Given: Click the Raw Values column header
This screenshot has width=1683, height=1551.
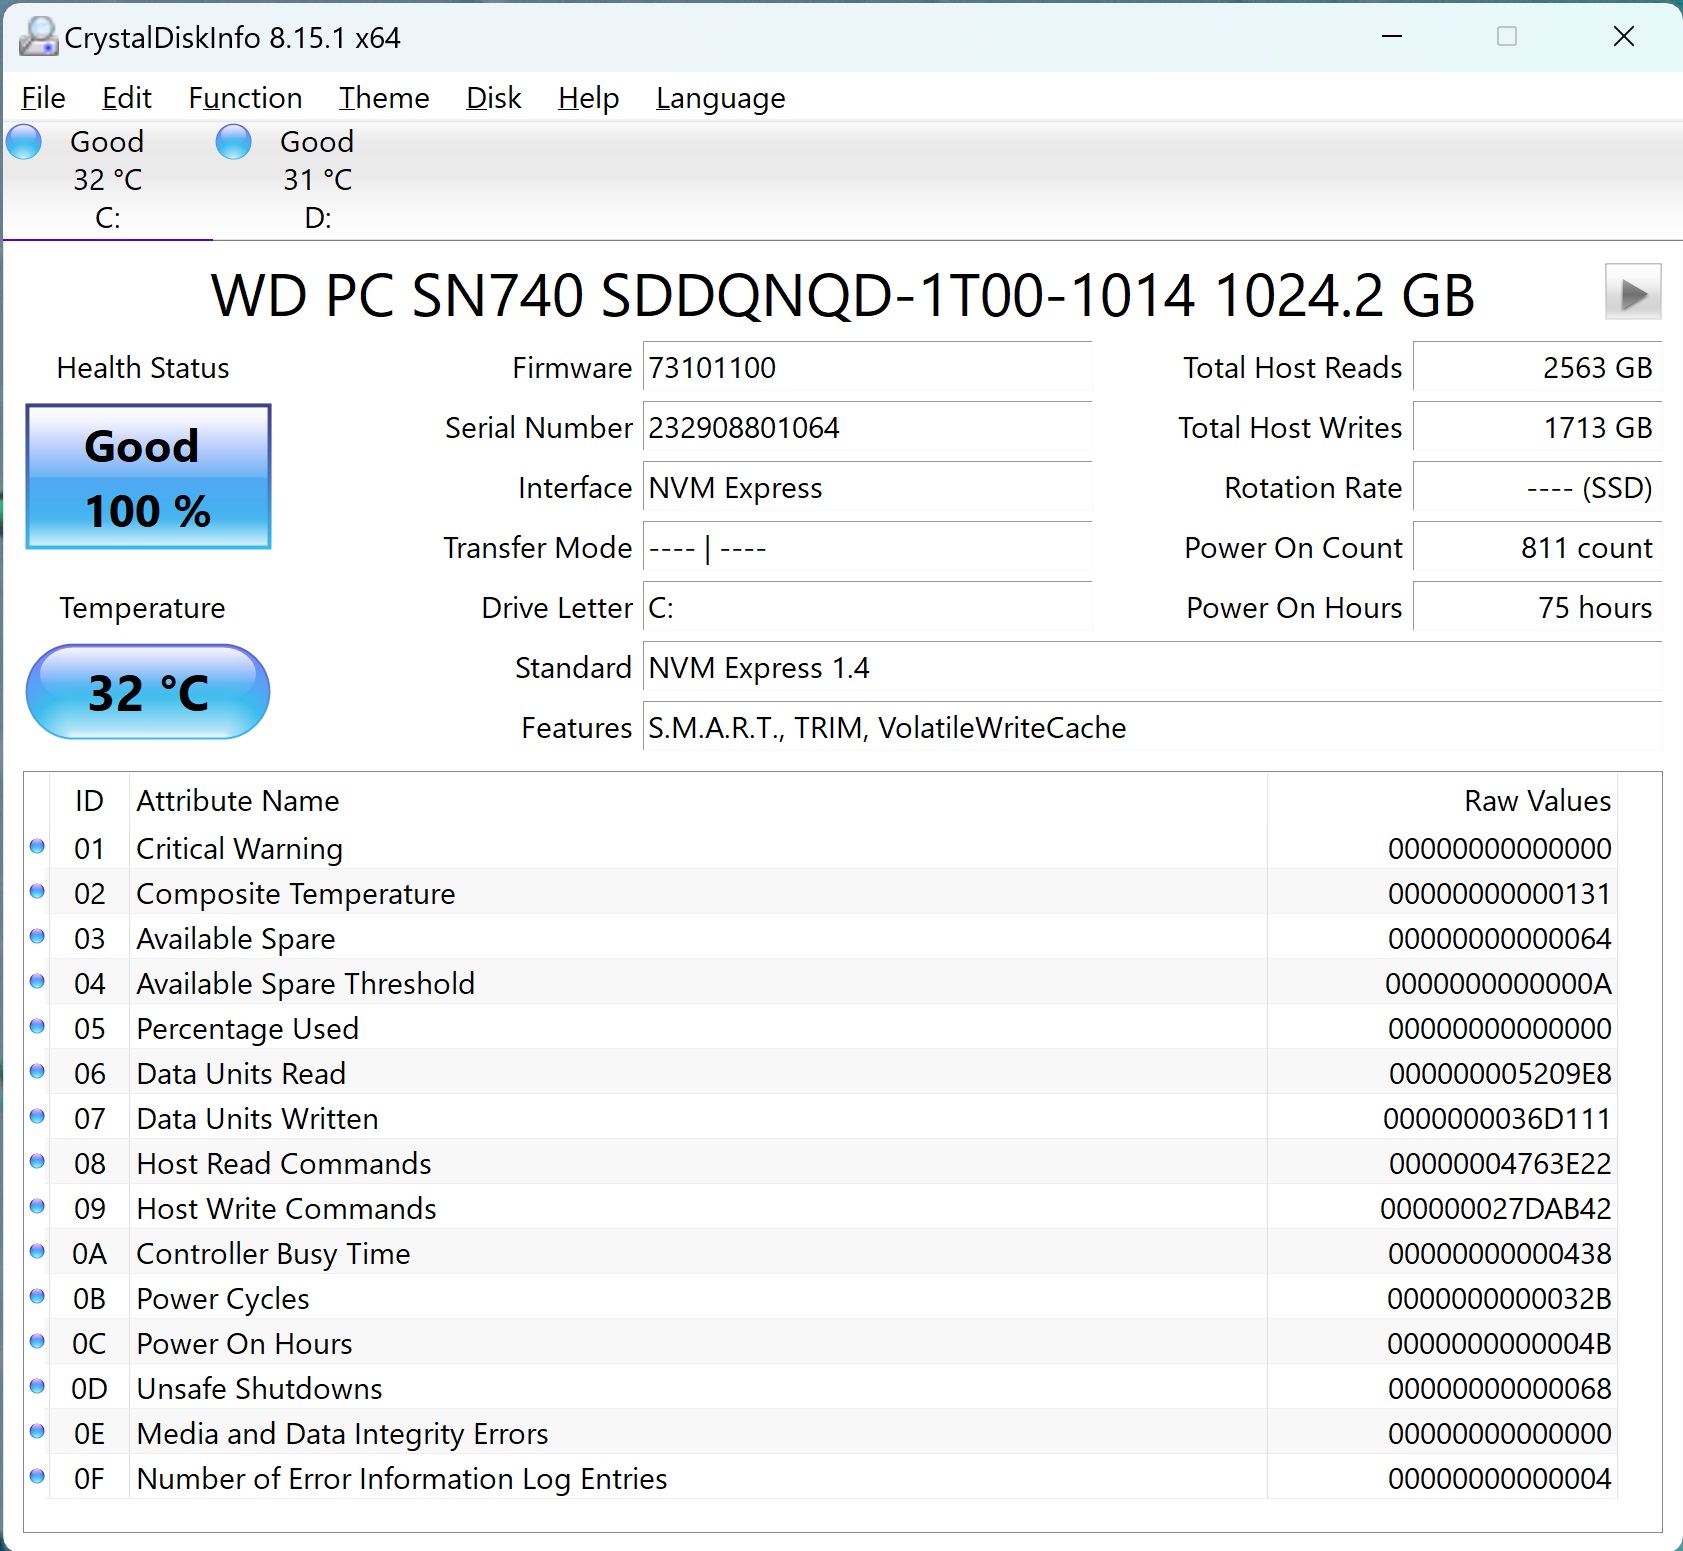Looking at the screenshot, I should click(x=1537, y=801).
